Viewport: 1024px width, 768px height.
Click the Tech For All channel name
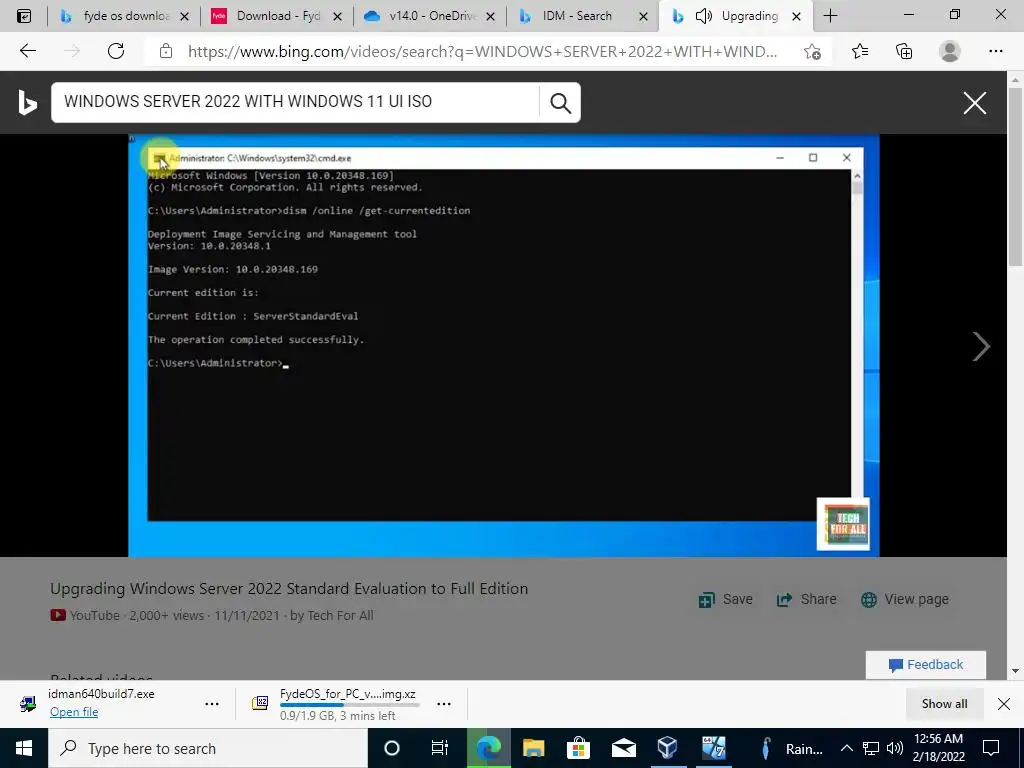[x=340, y=615]
